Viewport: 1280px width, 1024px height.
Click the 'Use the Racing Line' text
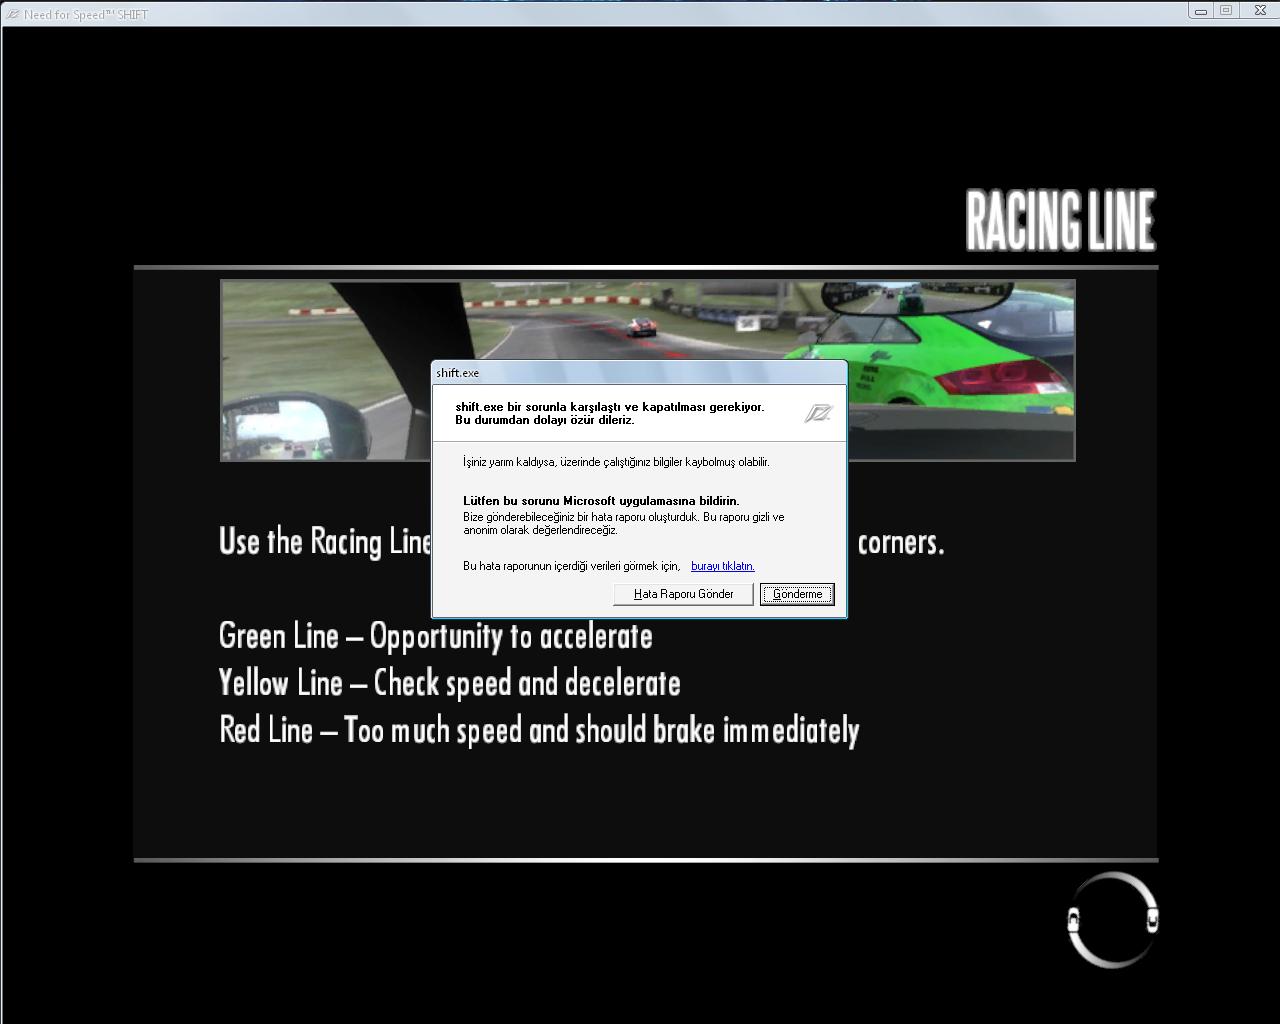pyautogui.click(x=325, y=541)
